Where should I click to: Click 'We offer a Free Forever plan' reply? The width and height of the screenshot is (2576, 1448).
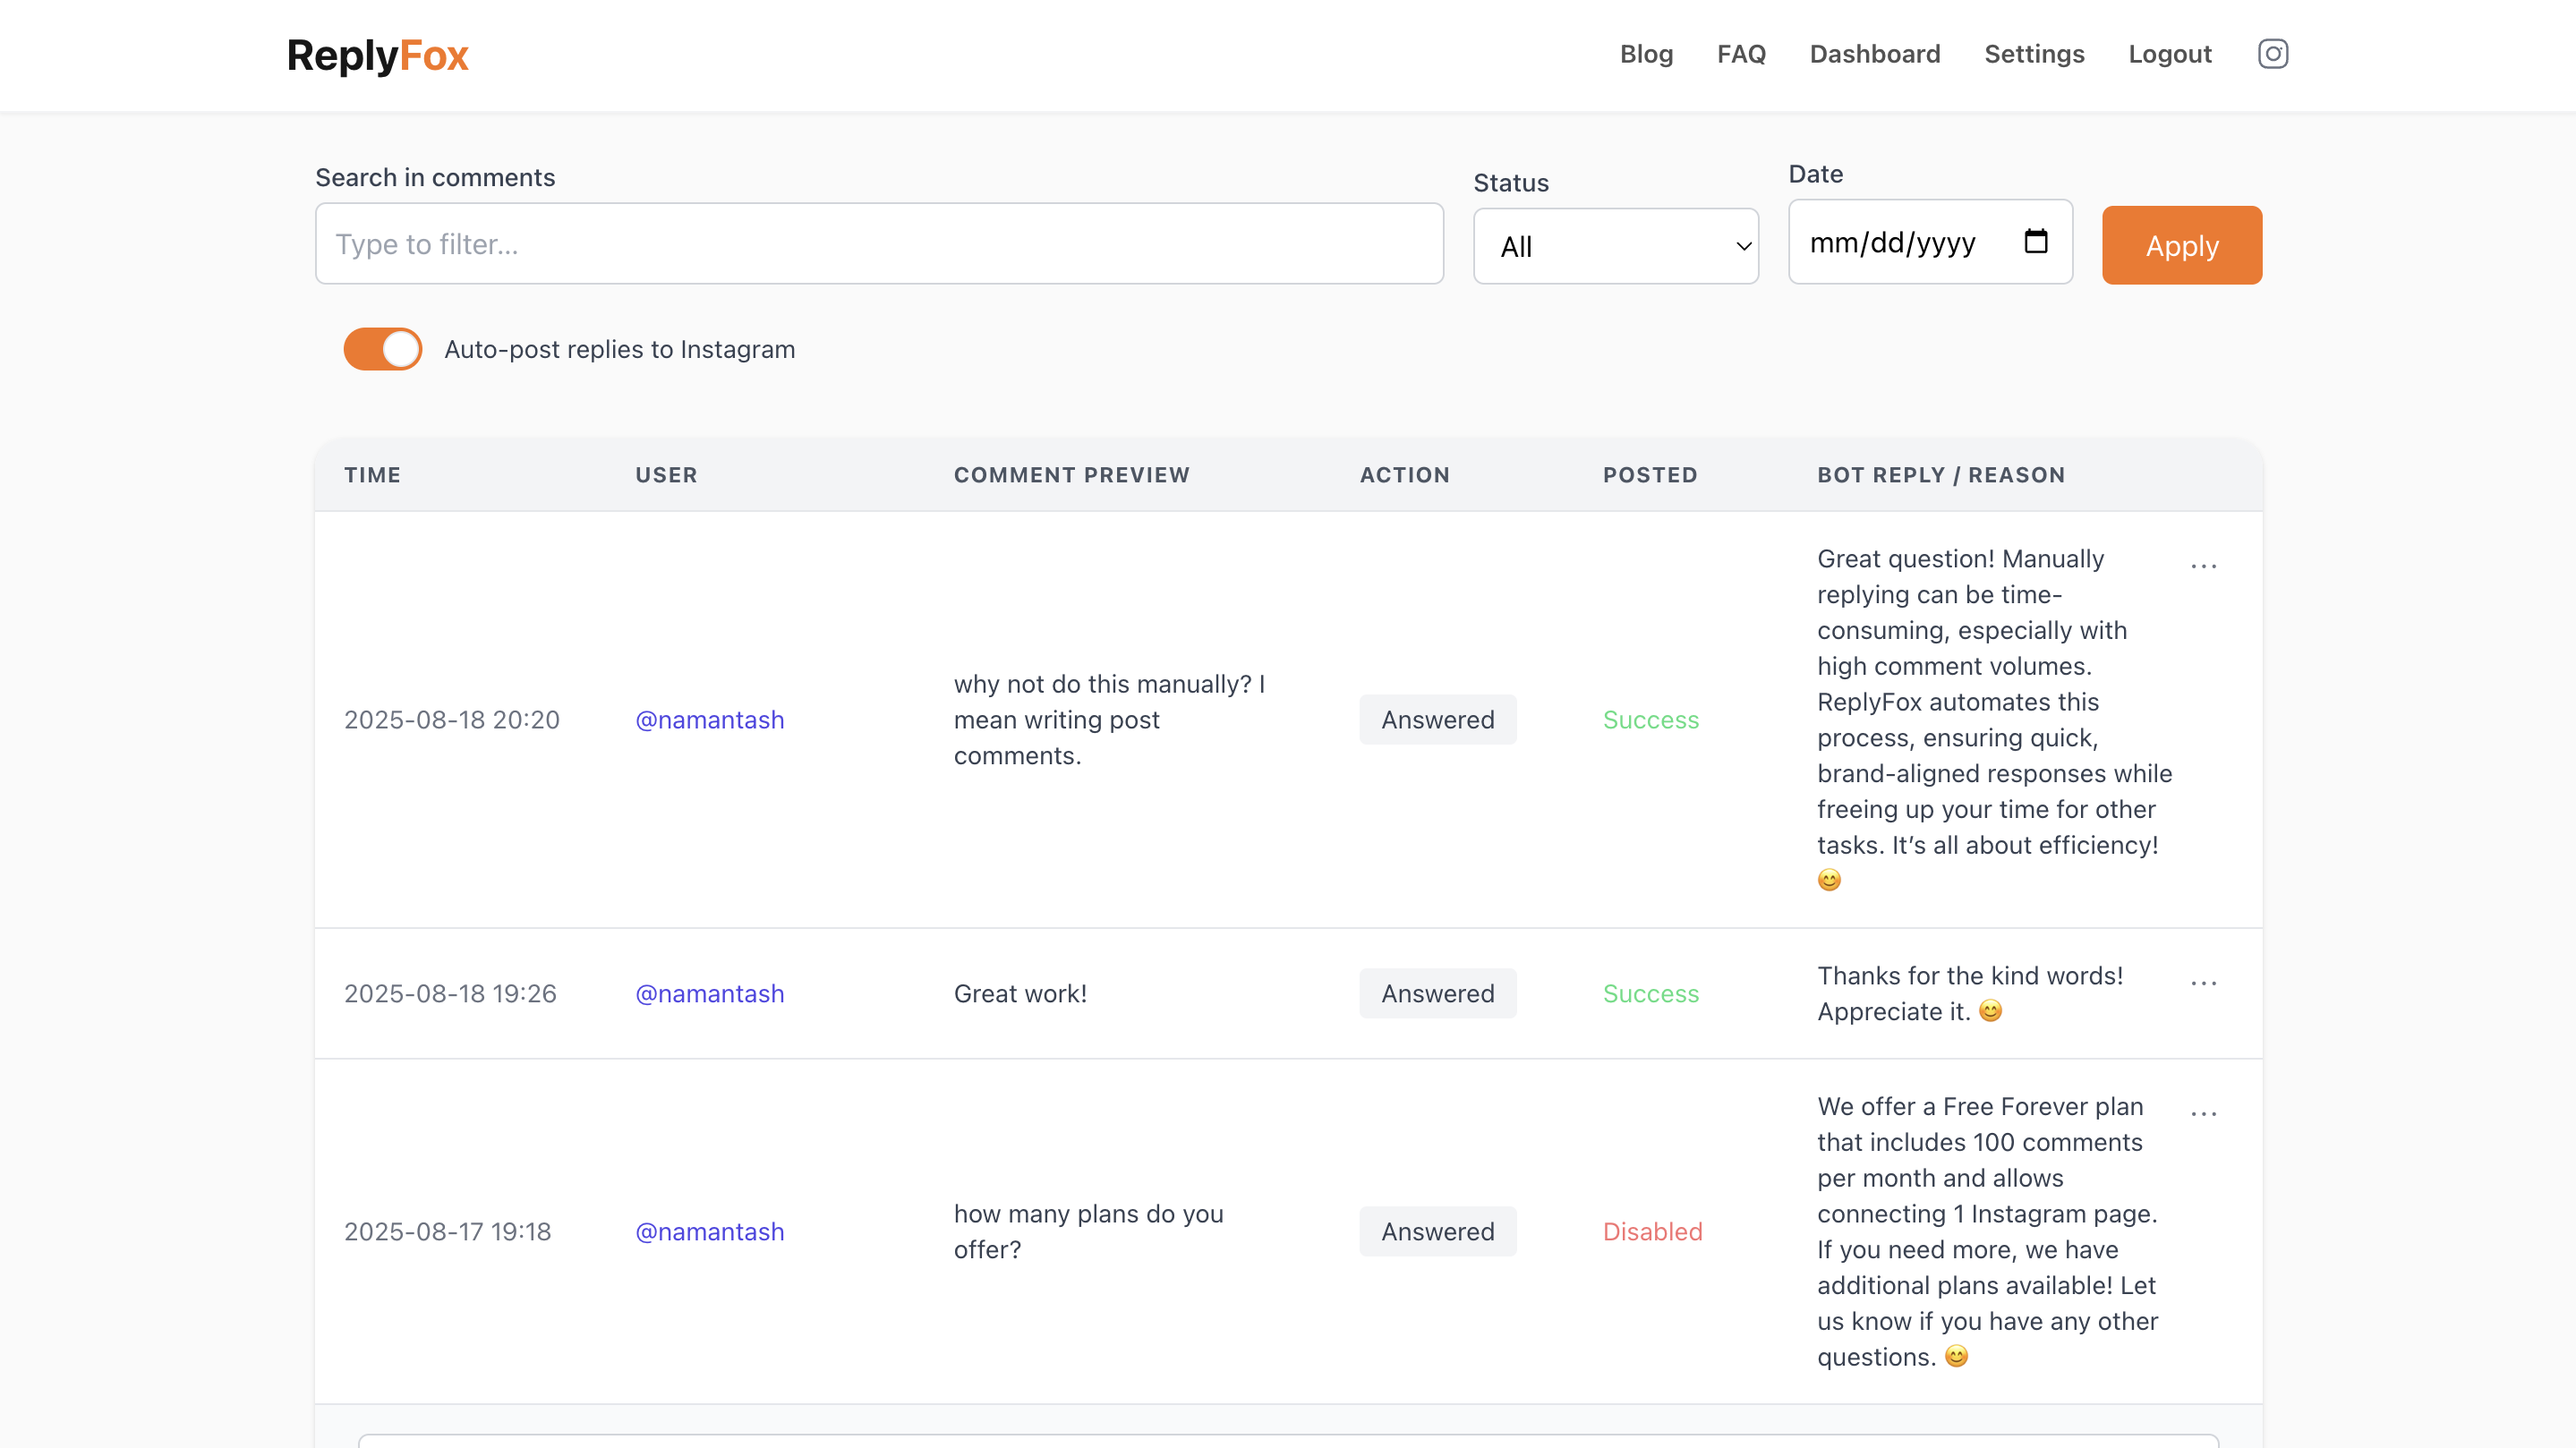pos(1987,1232)
